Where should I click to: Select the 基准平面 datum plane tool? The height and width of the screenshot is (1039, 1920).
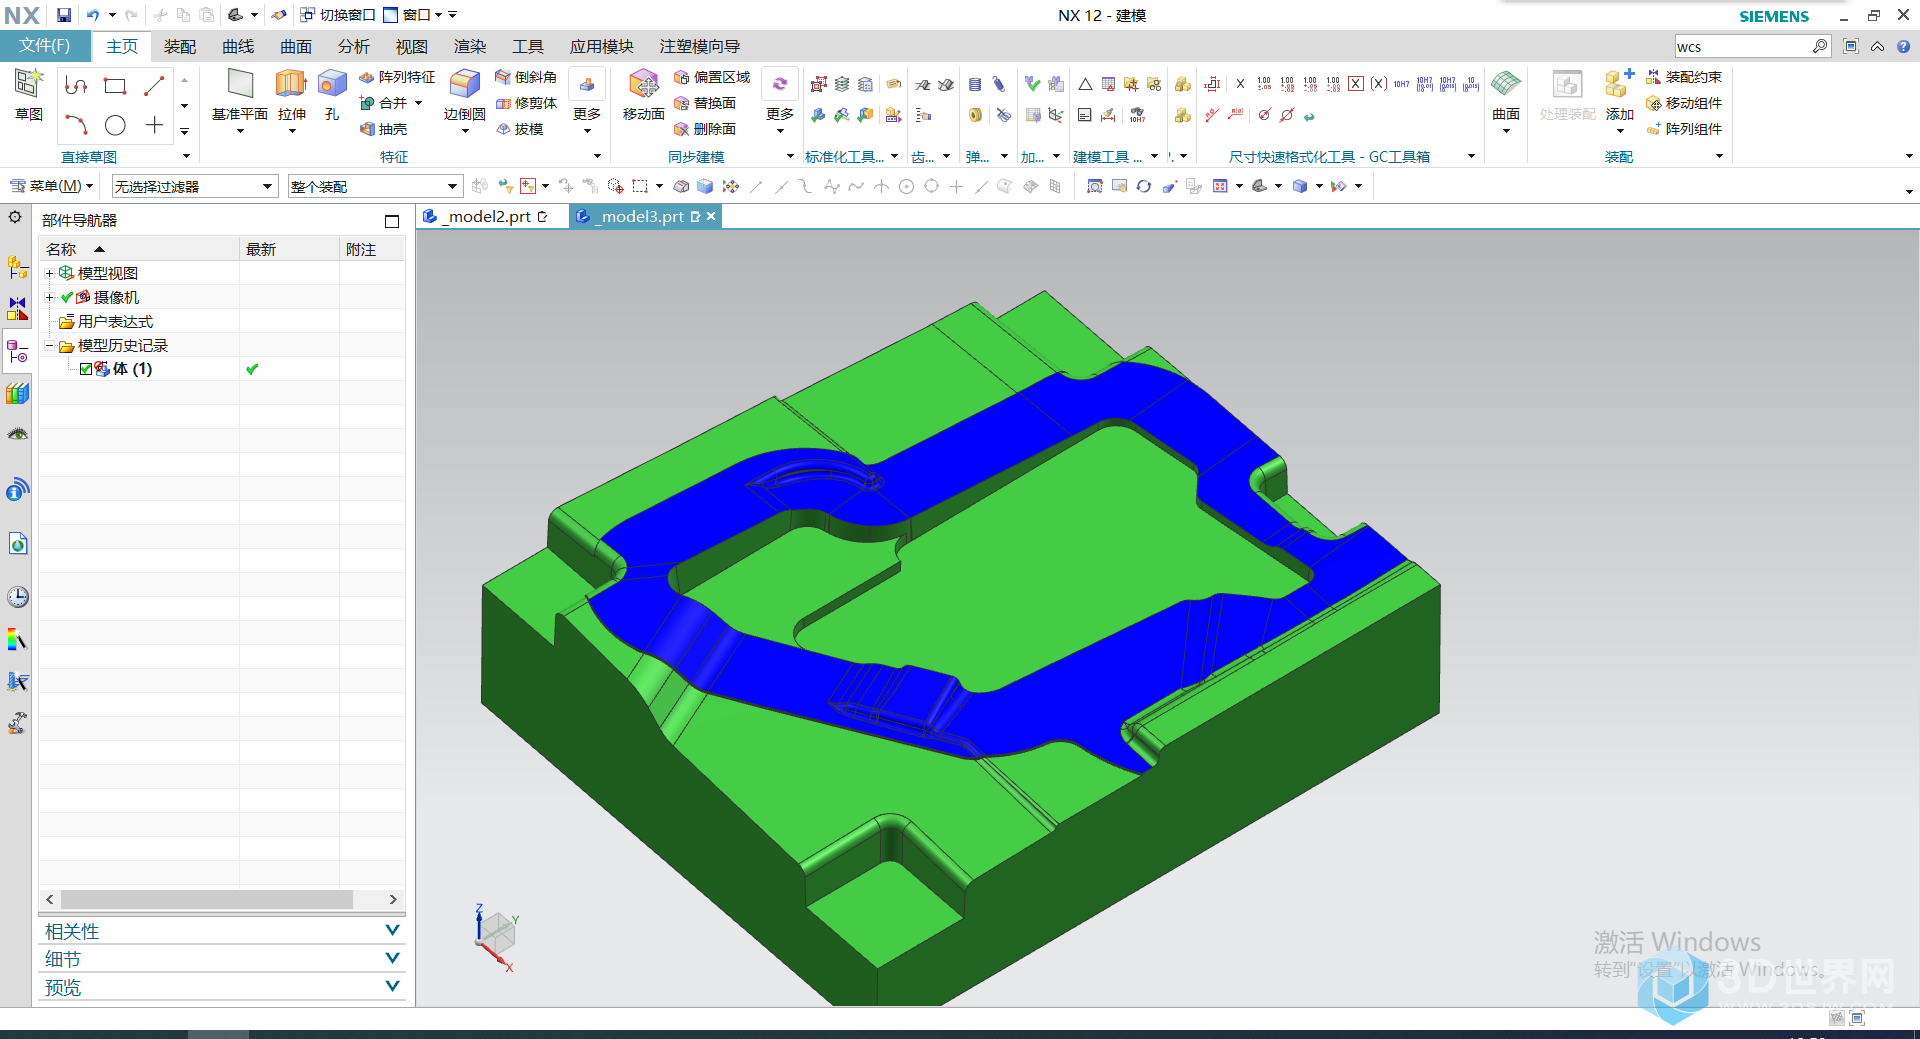tap(240, 85)
